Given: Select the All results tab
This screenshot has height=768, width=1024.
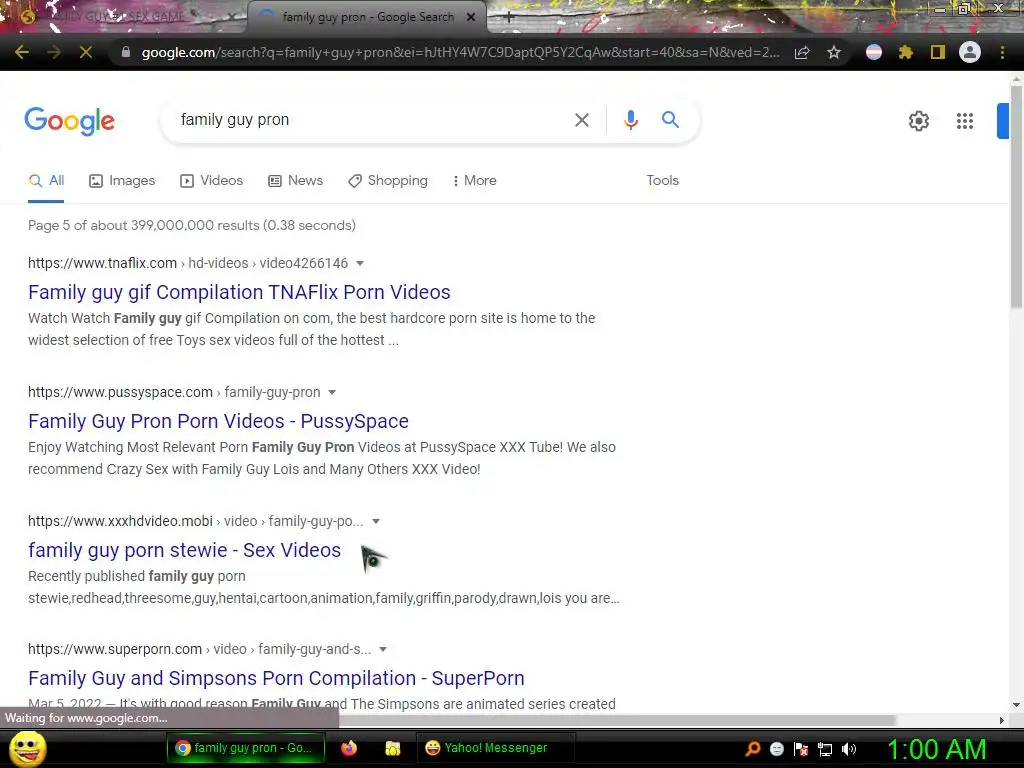Looking at the screenshot, I should 46,181.
